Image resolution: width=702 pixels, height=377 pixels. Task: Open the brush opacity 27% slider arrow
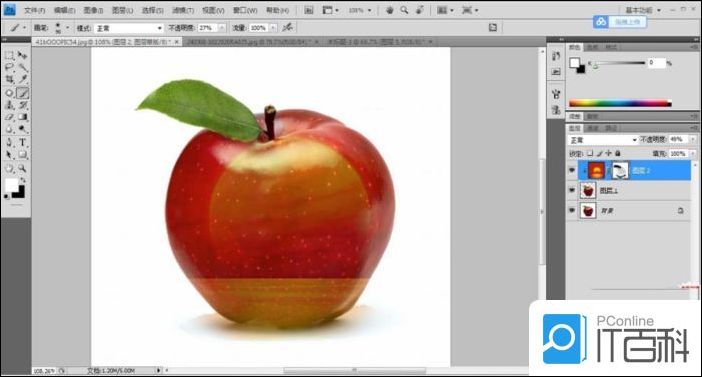(222, 28)
